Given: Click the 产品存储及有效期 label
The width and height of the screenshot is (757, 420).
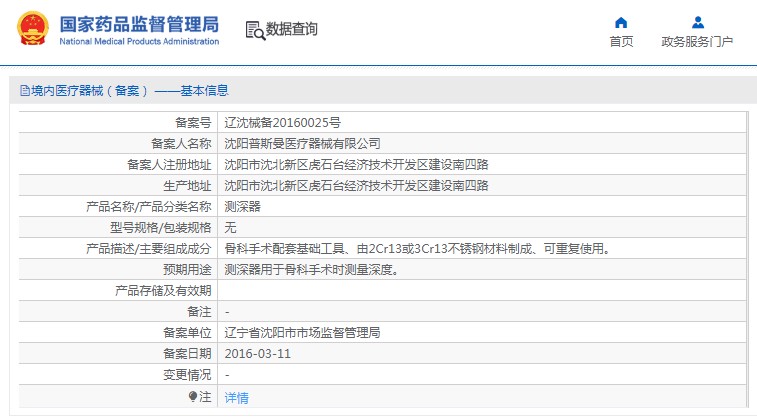Looking at the screenshot, I should click(163, 291).
